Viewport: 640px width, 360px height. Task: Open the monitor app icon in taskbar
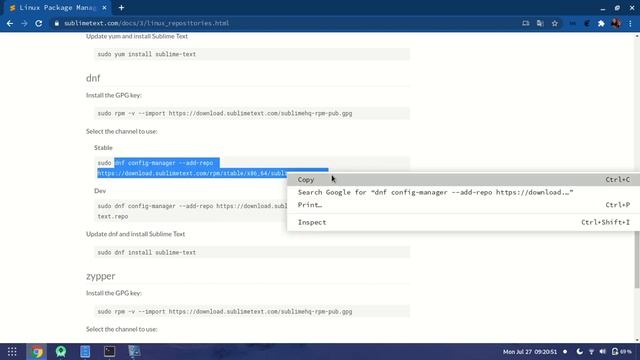click(x=134, y=351)
